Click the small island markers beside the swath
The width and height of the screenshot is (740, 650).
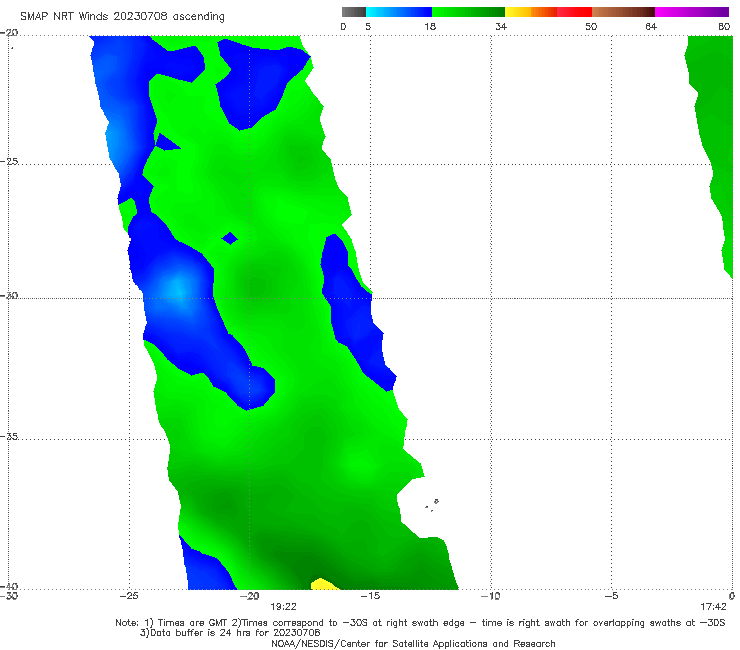pos(431,505)
